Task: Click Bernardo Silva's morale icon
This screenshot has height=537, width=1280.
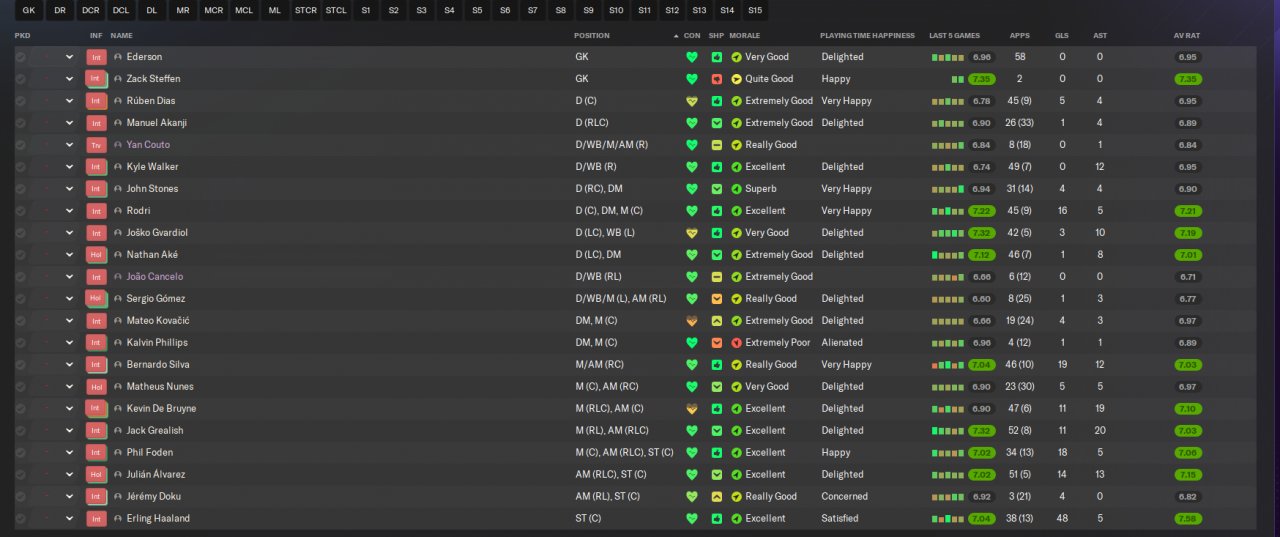Action: tap(737, 365)
